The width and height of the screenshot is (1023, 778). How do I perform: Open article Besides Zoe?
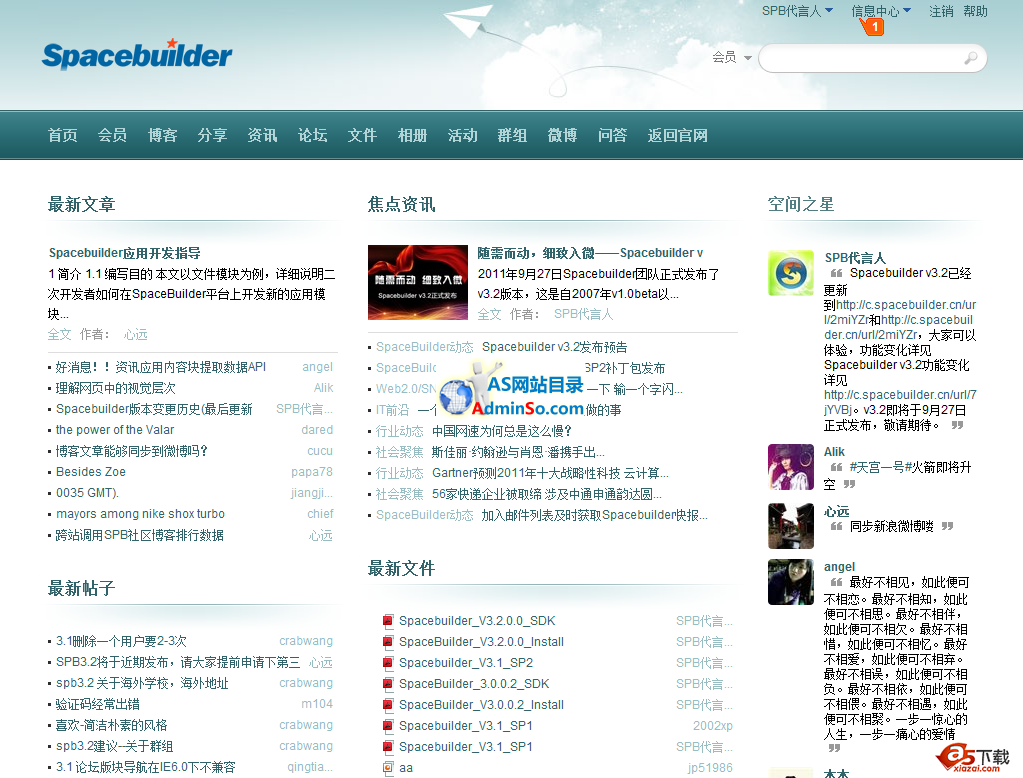(x=91, y=472)
